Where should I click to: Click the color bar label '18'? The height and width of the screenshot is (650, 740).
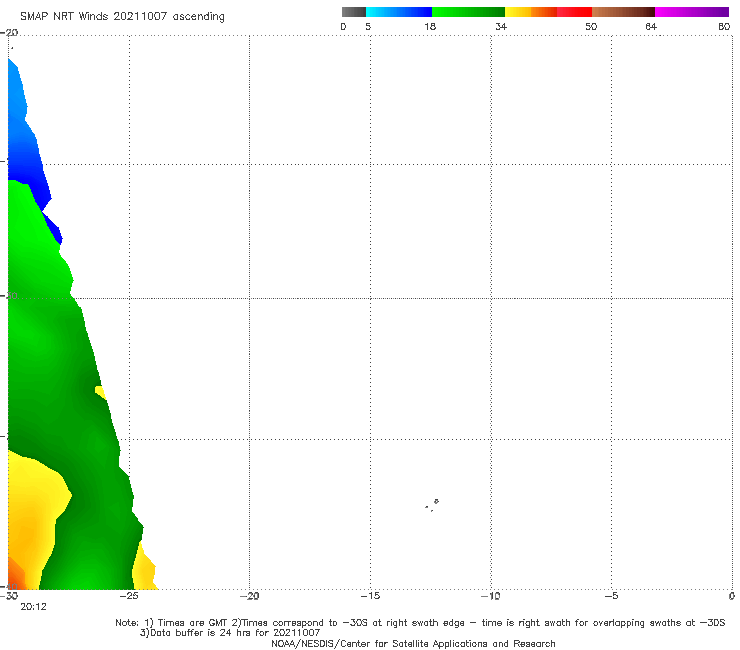(430, 26)
